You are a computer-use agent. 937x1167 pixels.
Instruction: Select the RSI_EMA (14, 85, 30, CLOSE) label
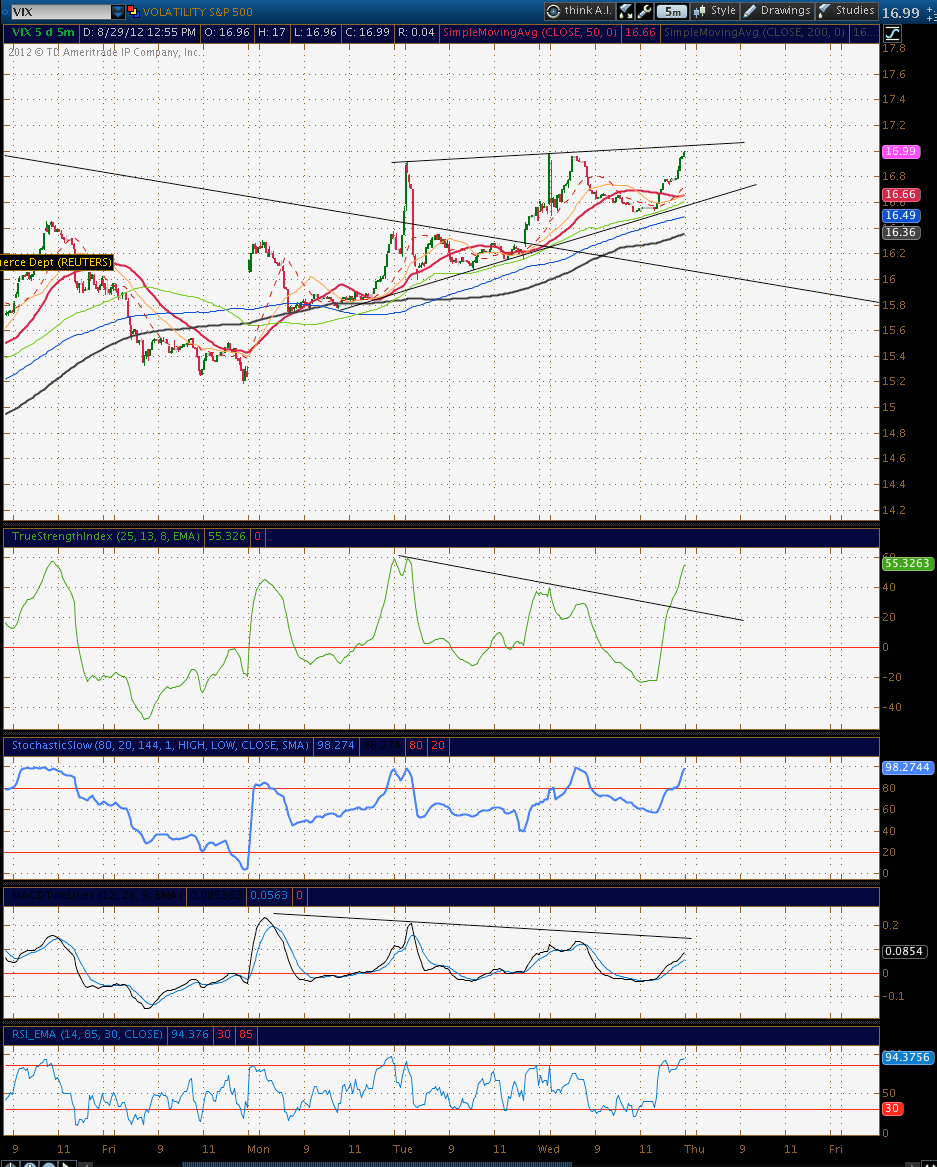click(x=87, y=1034)
